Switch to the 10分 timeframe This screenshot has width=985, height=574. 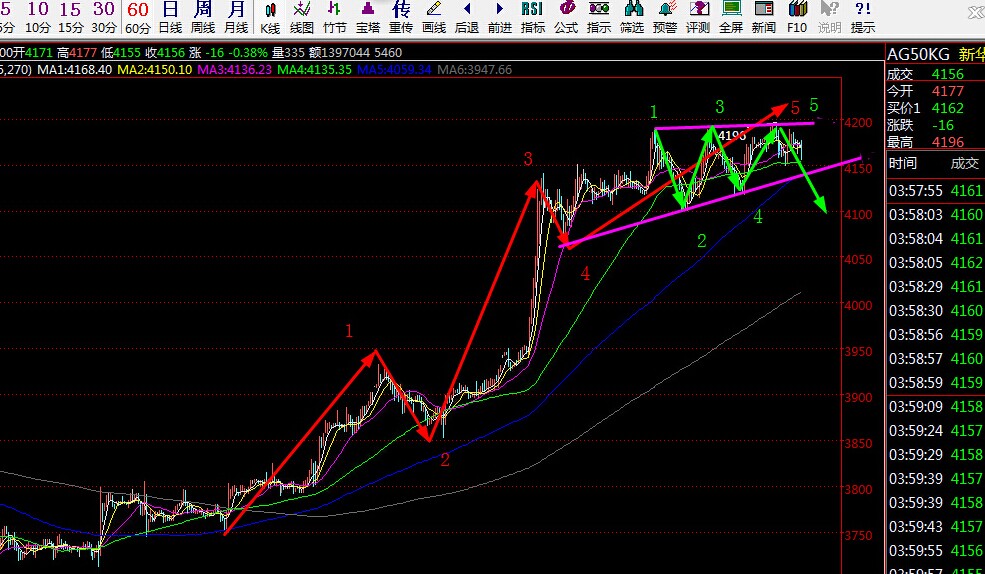pyautogui.click(x=38, y=17)
